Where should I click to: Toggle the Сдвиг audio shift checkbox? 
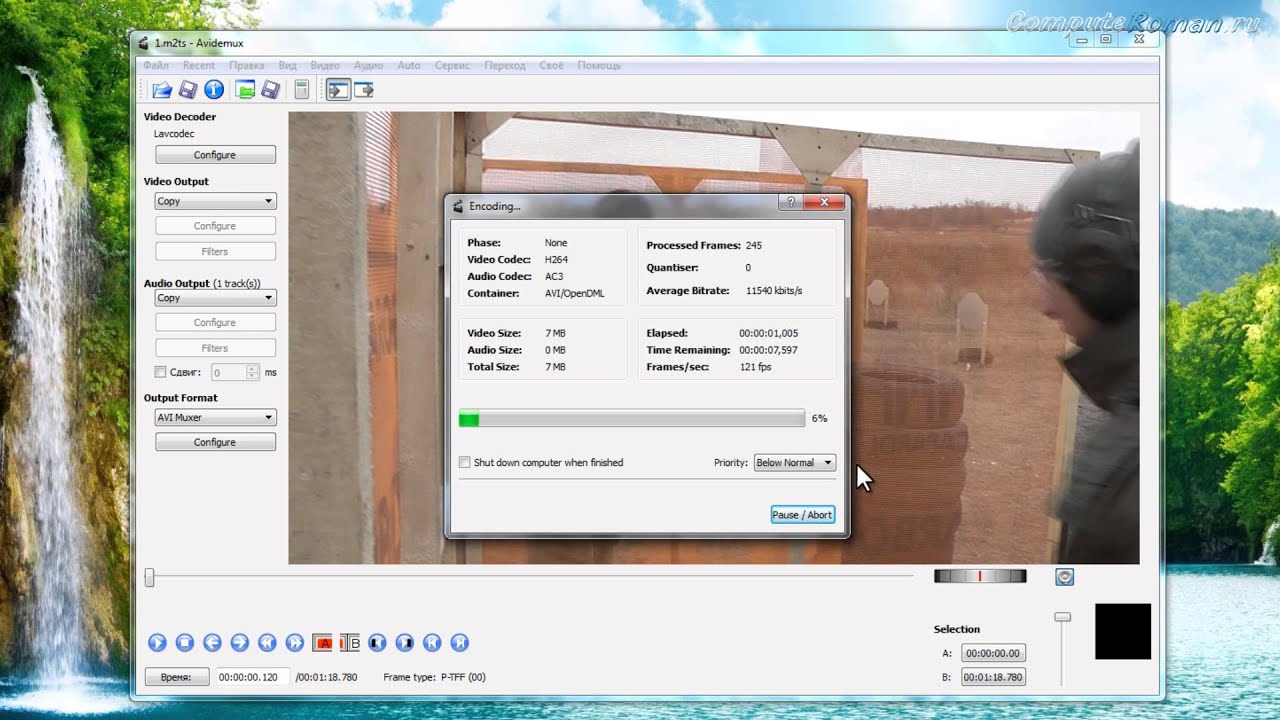[160, 372]
